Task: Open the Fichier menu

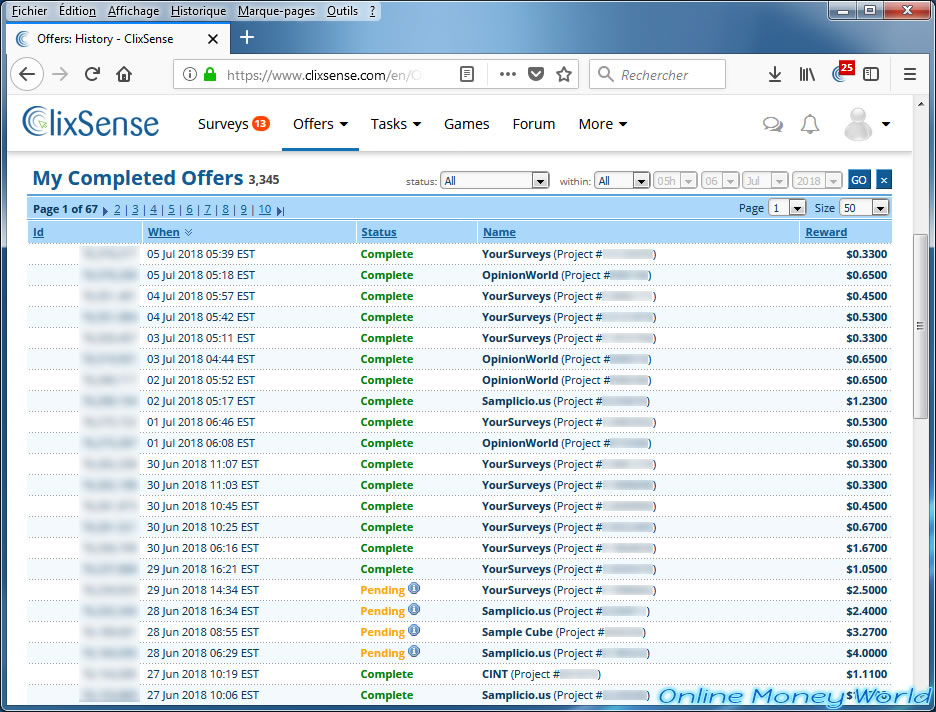Action: point(29,11)
